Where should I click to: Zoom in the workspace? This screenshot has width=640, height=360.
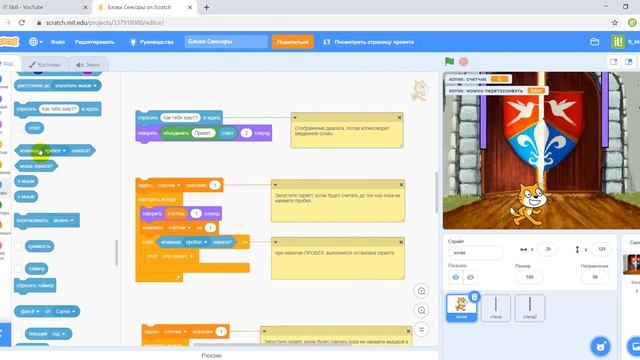tap(421, 291)
